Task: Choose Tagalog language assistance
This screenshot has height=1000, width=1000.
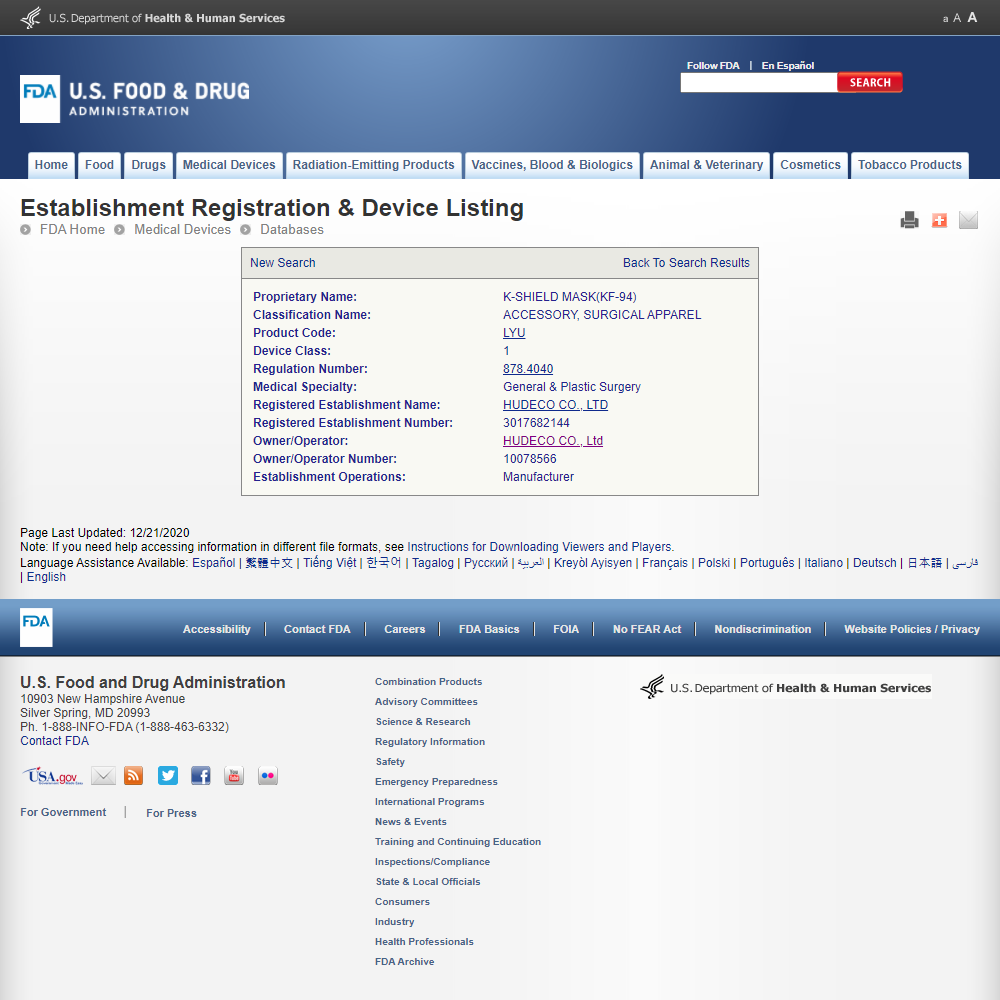Action: tap(433, 562)
